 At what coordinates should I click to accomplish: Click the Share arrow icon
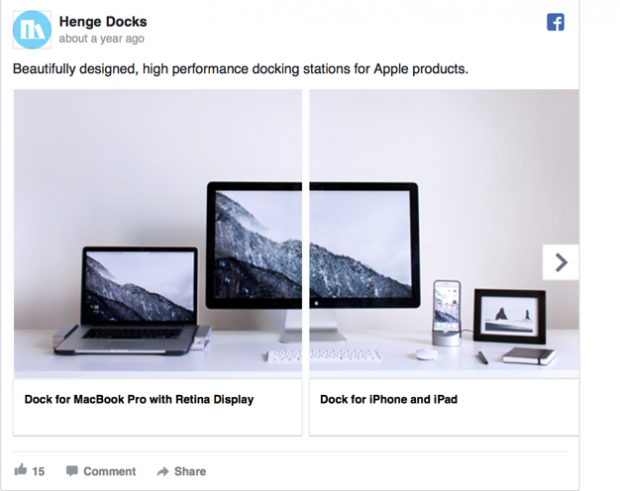(163, 471)
